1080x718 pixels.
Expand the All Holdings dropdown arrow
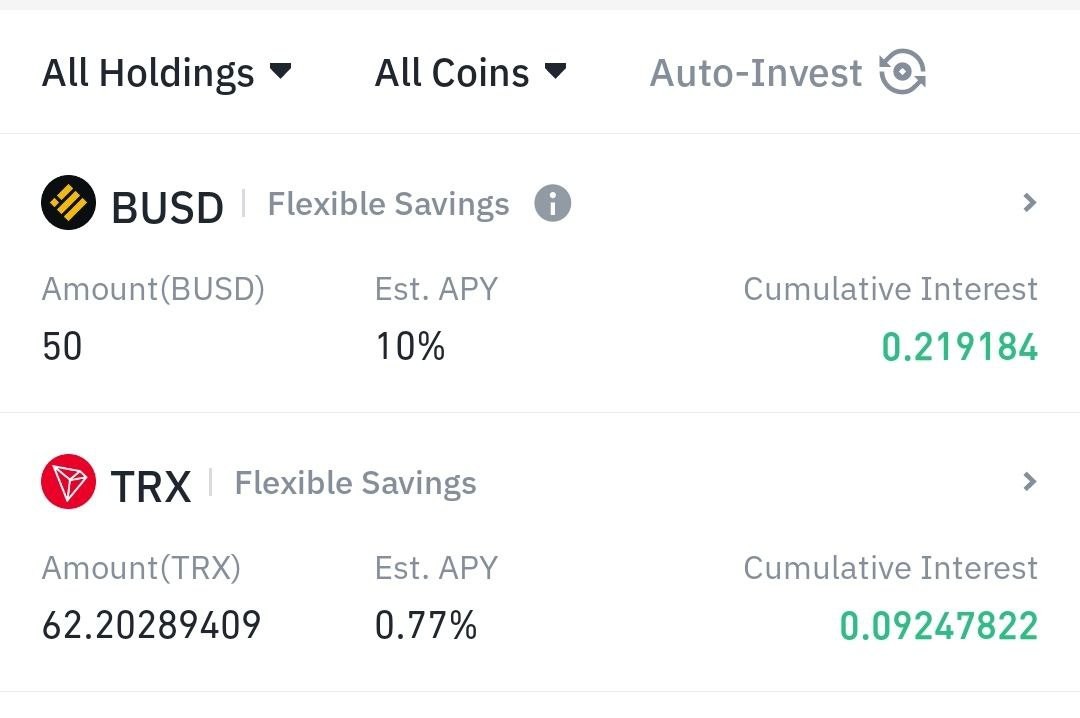(280, 70)
